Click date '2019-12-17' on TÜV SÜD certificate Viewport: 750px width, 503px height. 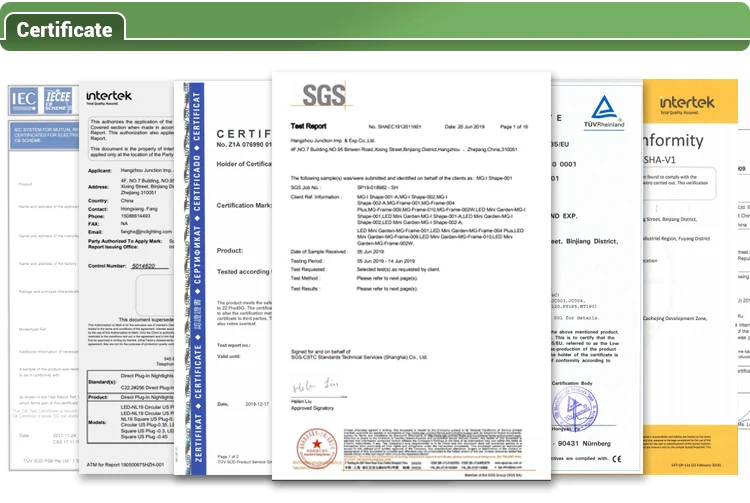point(257,404)
